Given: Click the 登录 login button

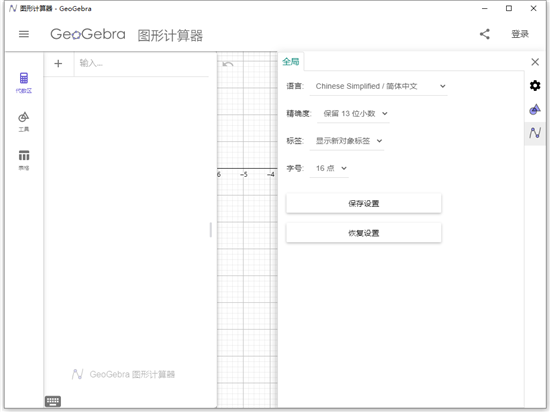Looking at the screenshot, I should coord(520,34).
